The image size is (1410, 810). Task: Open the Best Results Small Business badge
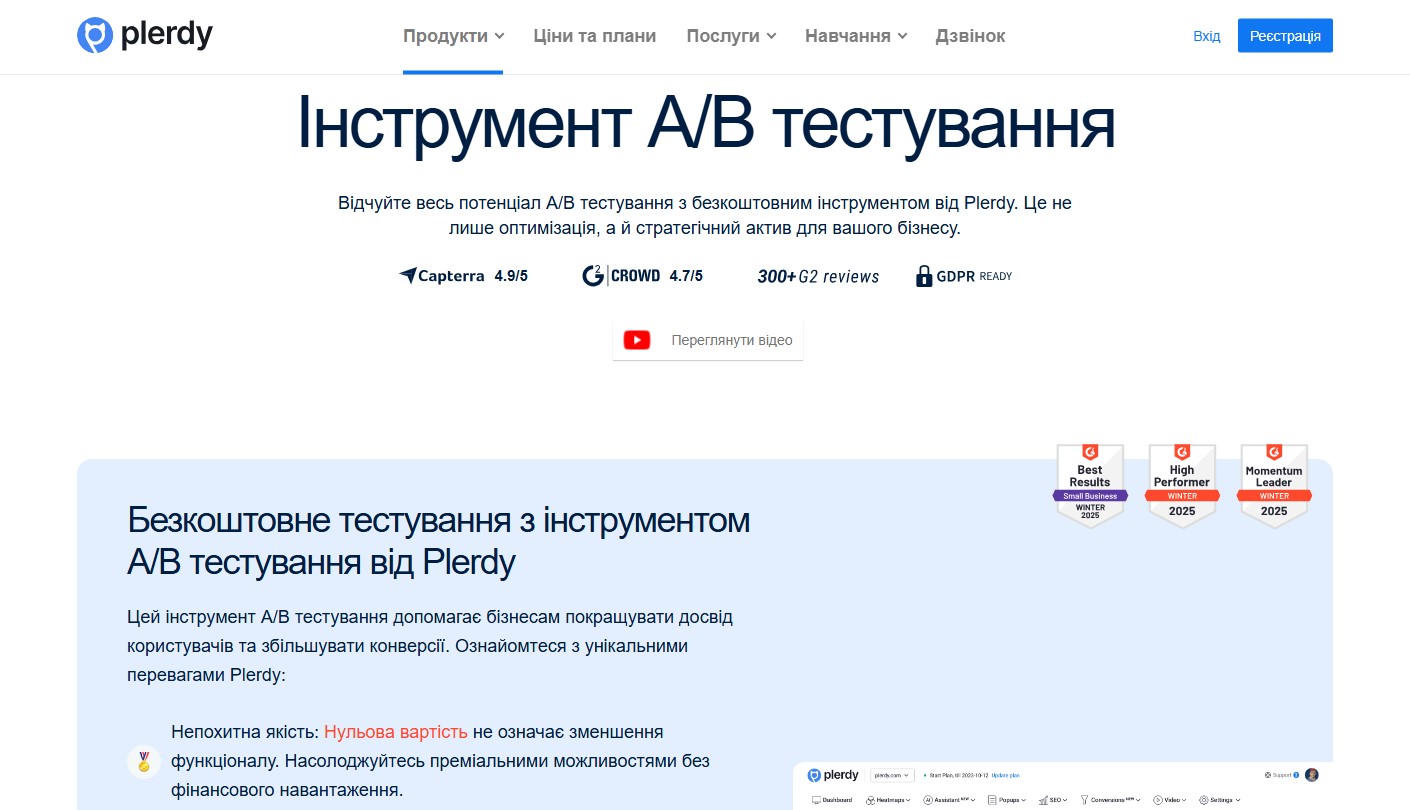coord(1090,486)
